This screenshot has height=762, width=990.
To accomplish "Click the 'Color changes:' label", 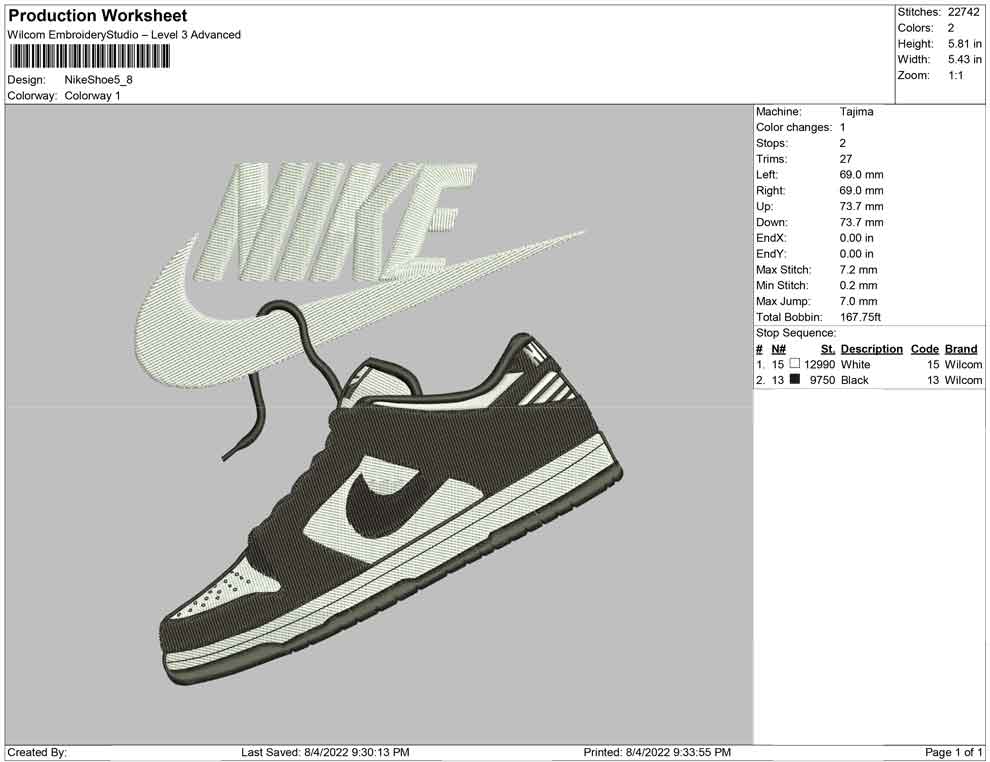I will pyautogui.click(x=794, y=128).
